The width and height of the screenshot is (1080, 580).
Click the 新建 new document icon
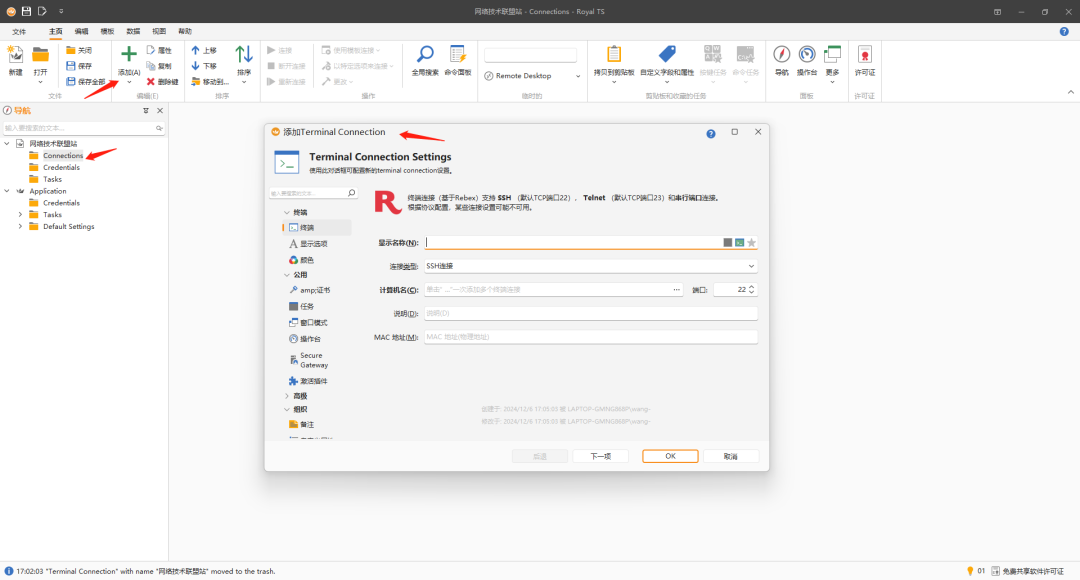click(x=15, y=55)
